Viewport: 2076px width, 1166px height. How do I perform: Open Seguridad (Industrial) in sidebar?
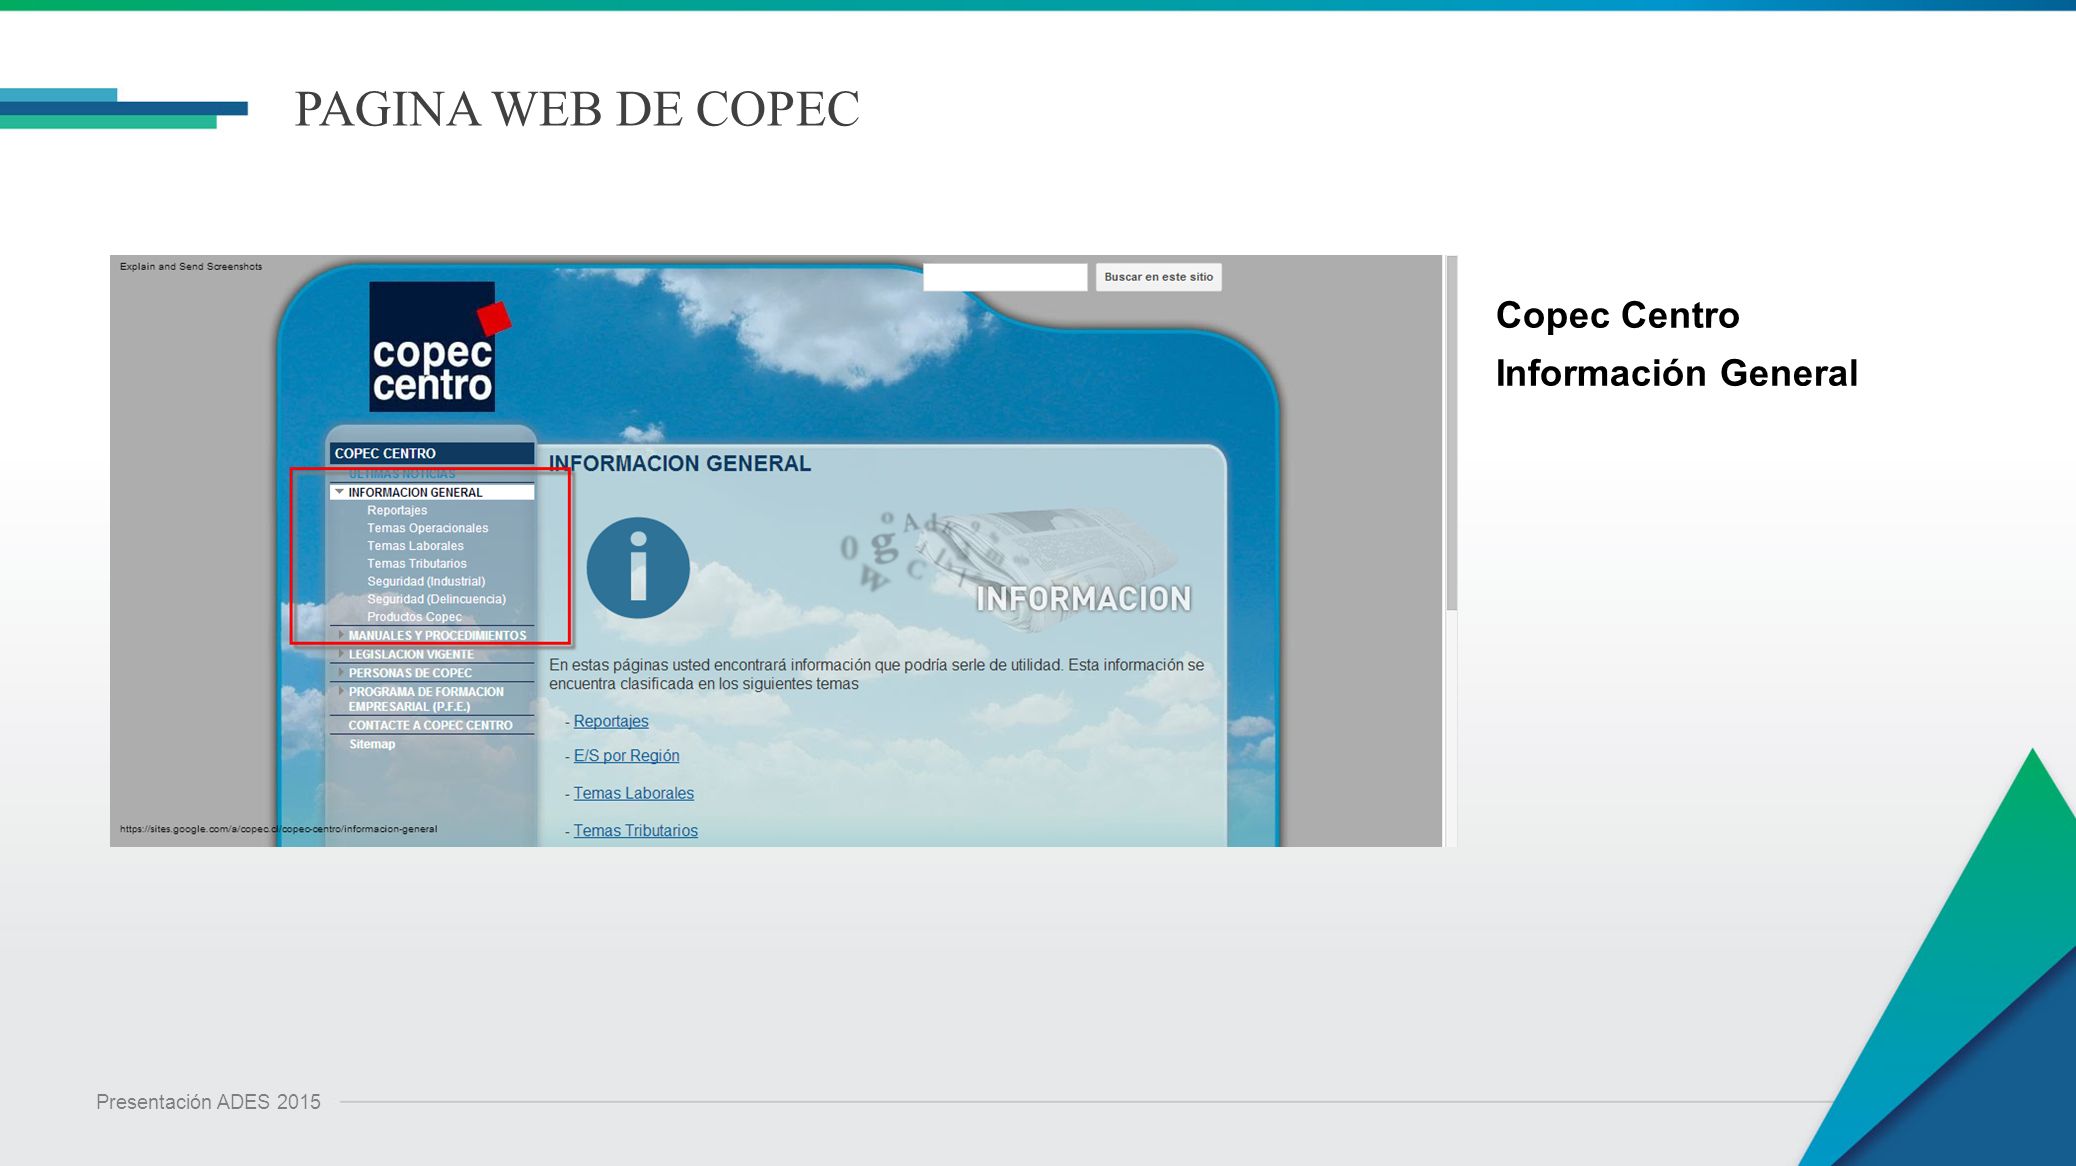coord(426,581)
